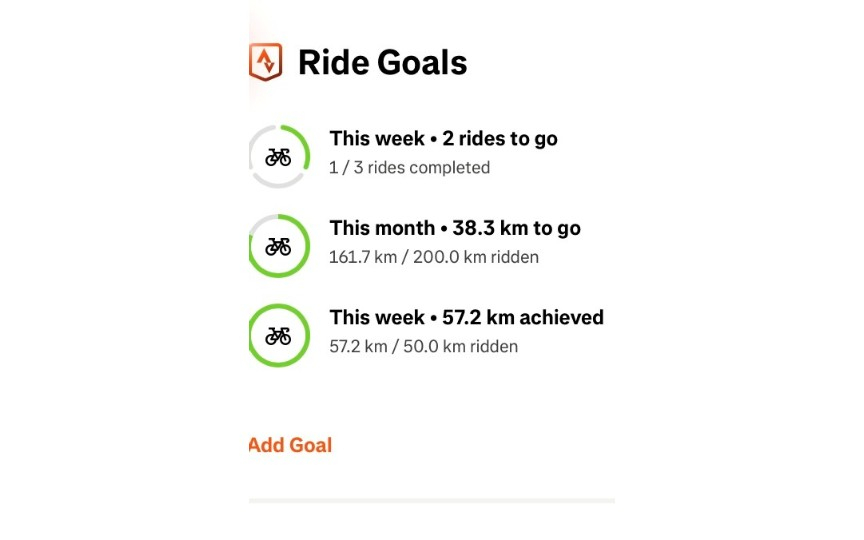Click the Strava logo beside Ride Goals

[266, 62]
